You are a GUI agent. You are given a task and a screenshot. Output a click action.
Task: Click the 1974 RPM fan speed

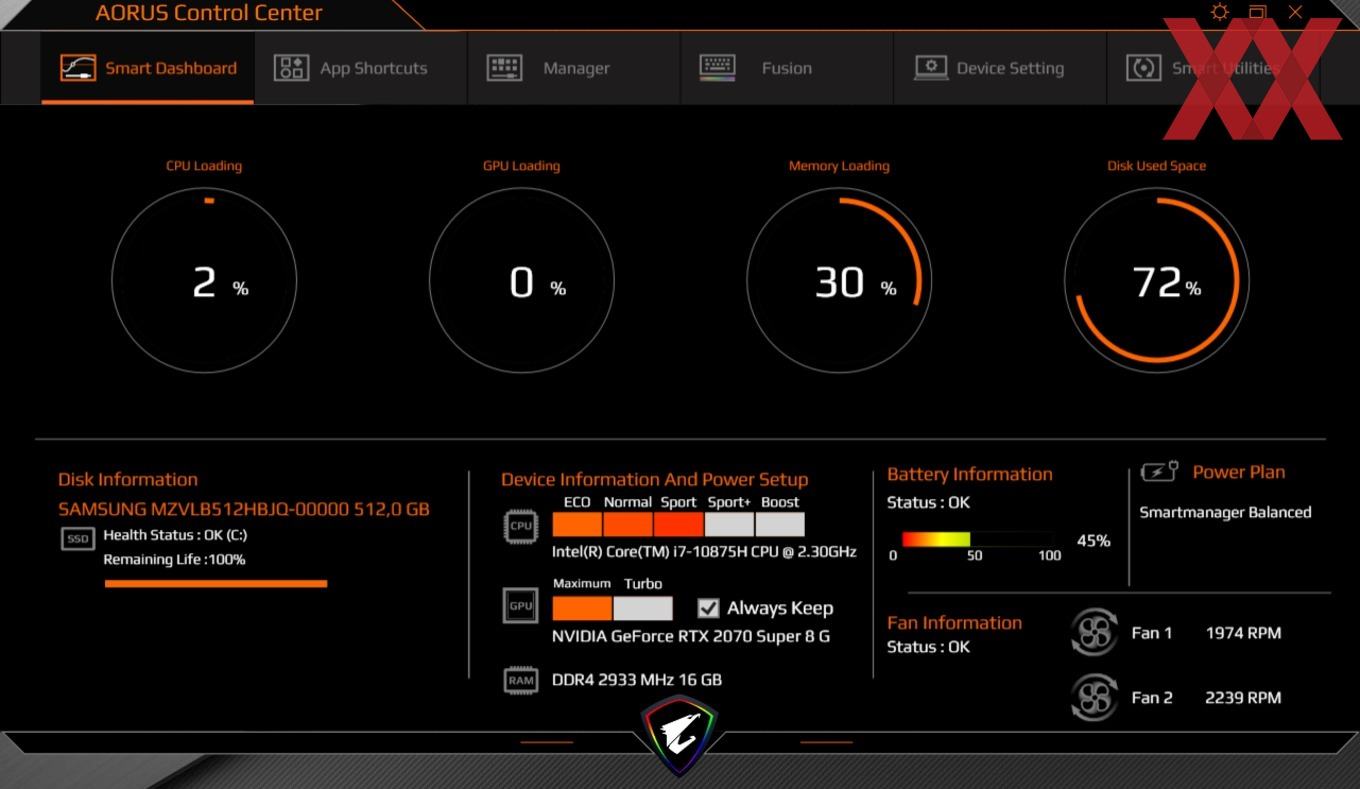pos(1243,633)
